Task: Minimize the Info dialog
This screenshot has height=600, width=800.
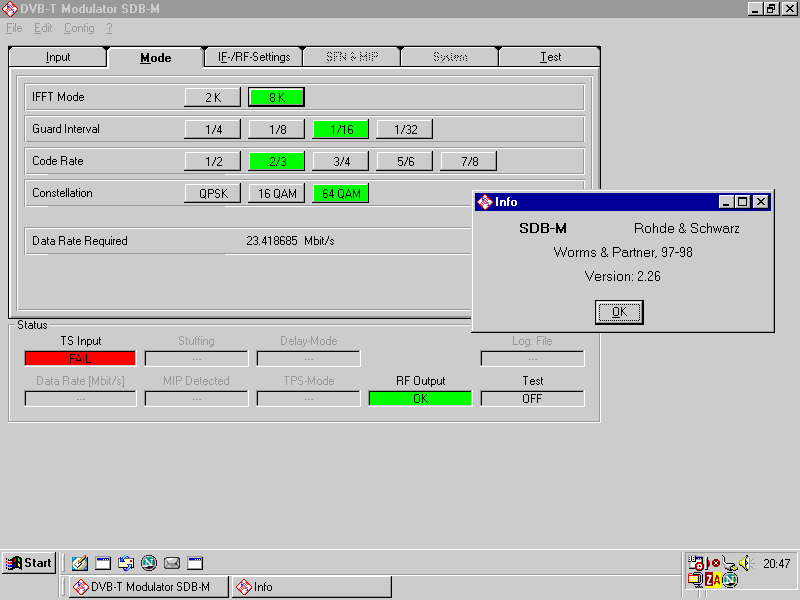Action: [726, 202]
